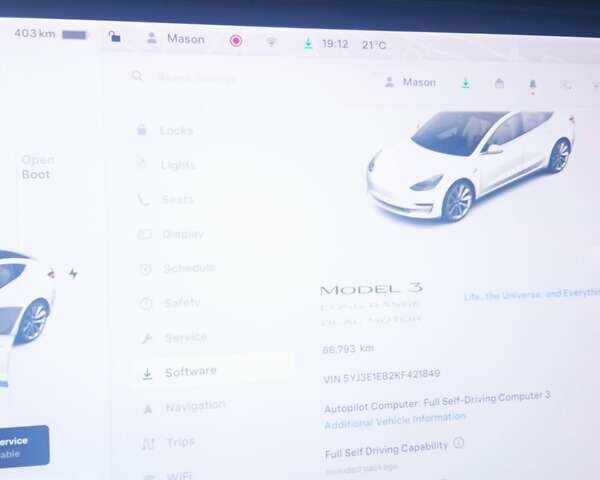600x480 pixels.
Task: Click the vehicle name 'Life, the Universe, and Everything' link
Action: tap(532, 294)
